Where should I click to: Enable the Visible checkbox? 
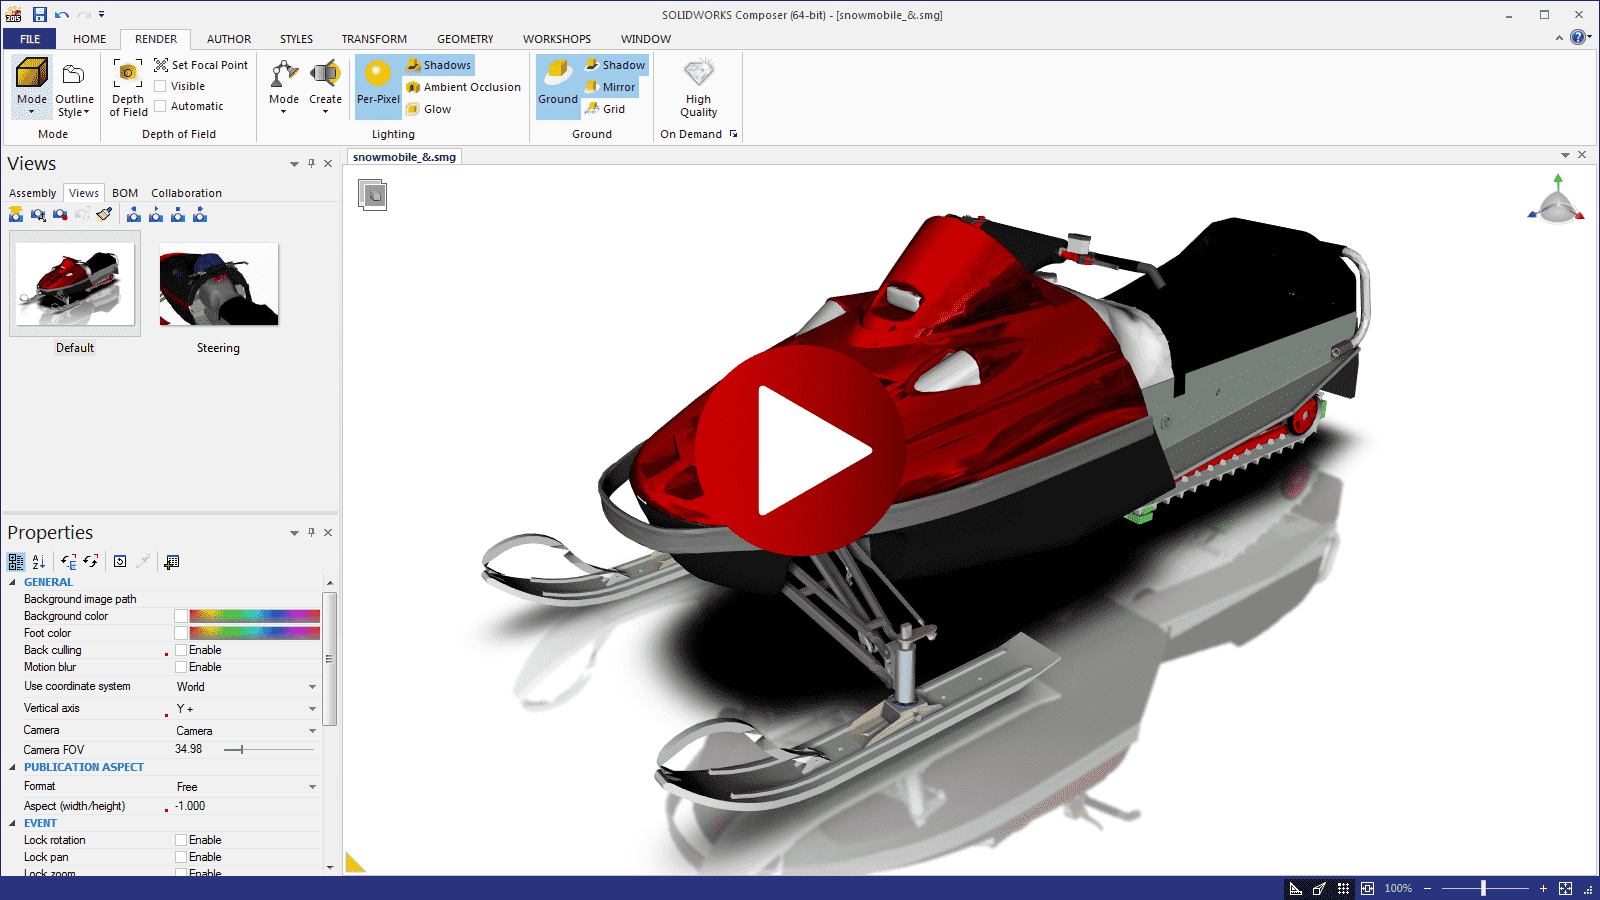click(160, 86)
